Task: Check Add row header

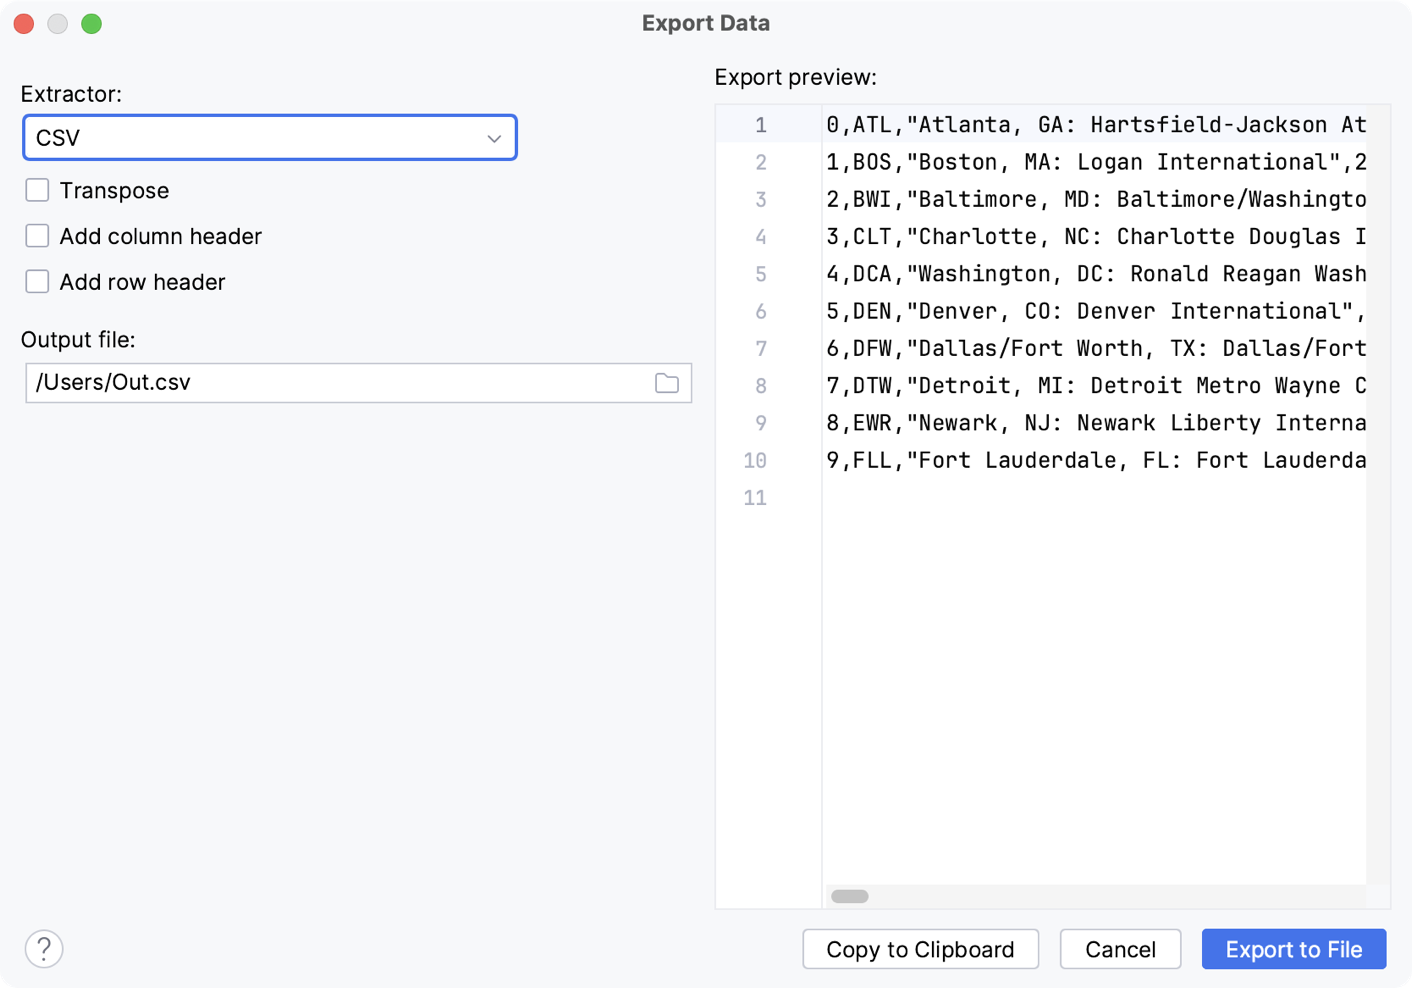Action: [x=37, y=281]
